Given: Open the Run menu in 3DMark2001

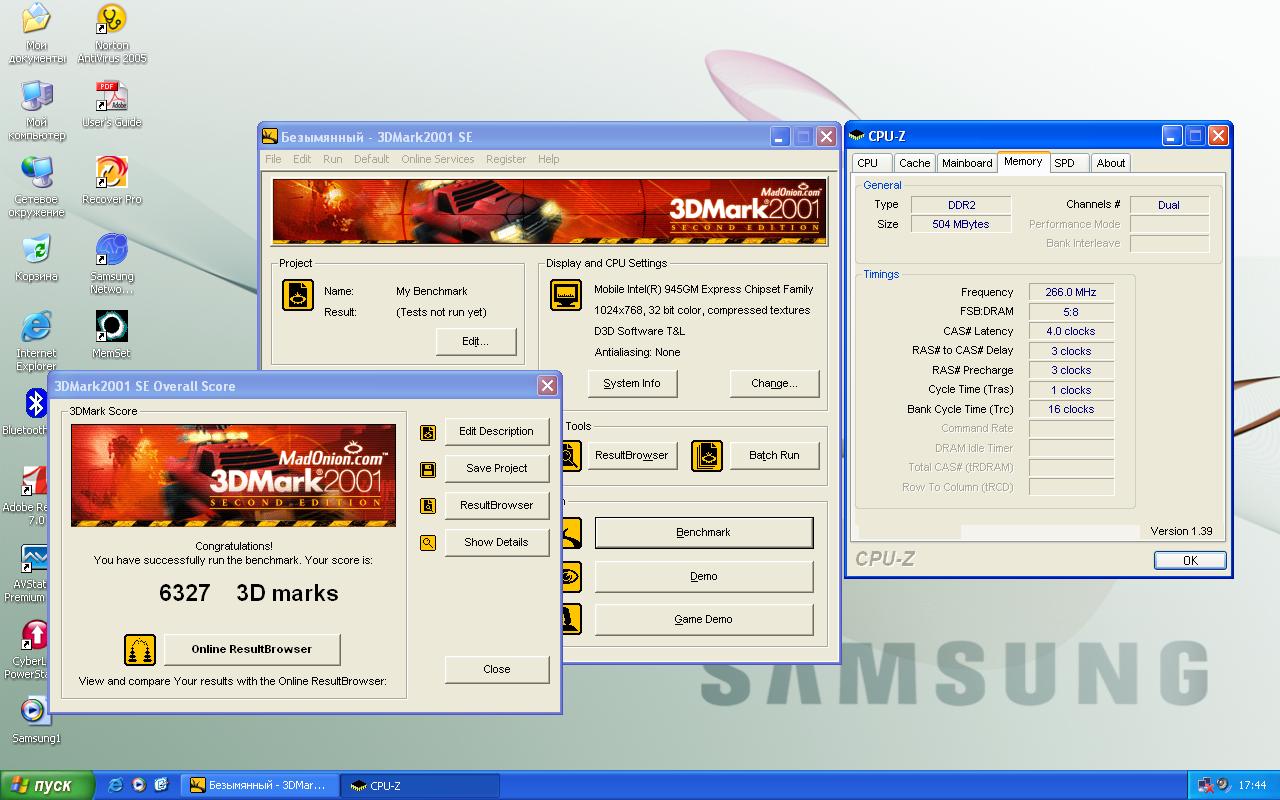Looking at the screenshot, I should click(x=332, y=159).
